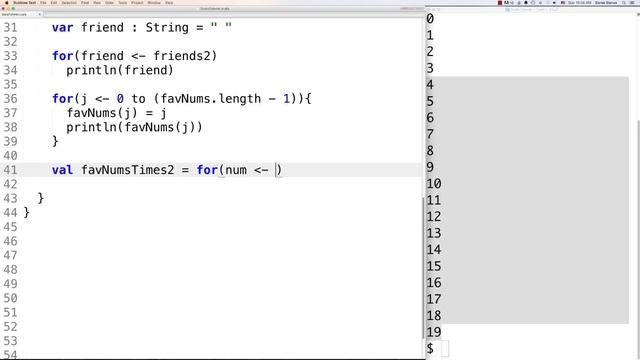Close the open file tab
The width and height of the screenshot is (640, 360).
click(40, 14)
